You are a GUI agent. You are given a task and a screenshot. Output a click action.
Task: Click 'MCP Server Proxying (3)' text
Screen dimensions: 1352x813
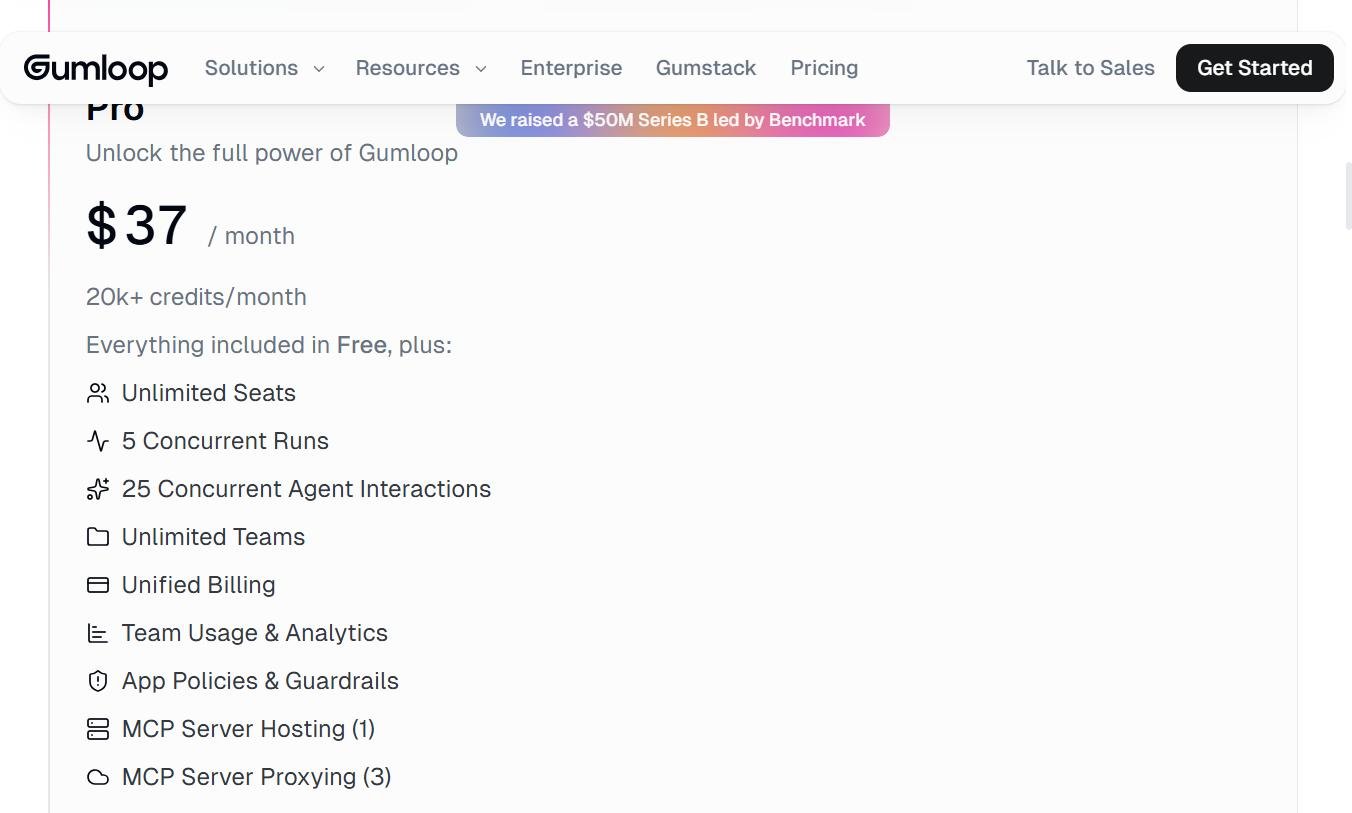pyautogui.click(x=256, y=777)
